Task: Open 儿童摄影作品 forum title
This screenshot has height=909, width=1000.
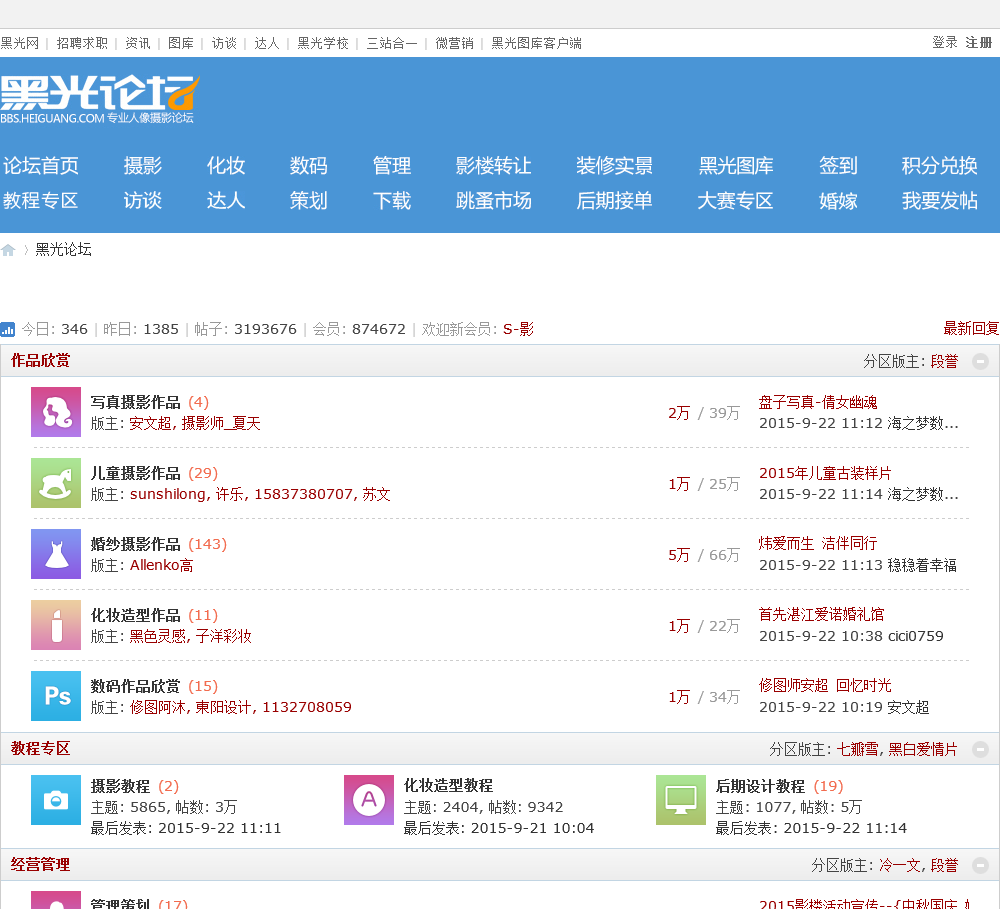Action: [x=136, y=473]
